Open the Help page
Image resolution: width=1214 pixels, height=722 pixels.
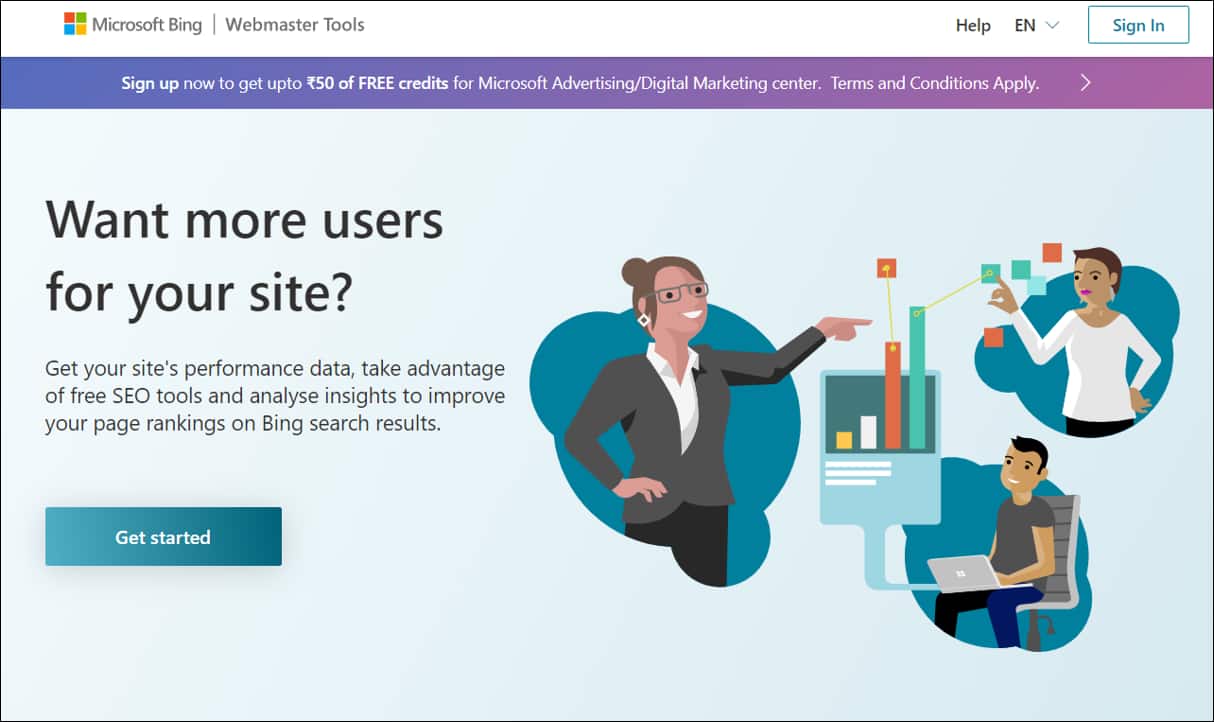973,25
